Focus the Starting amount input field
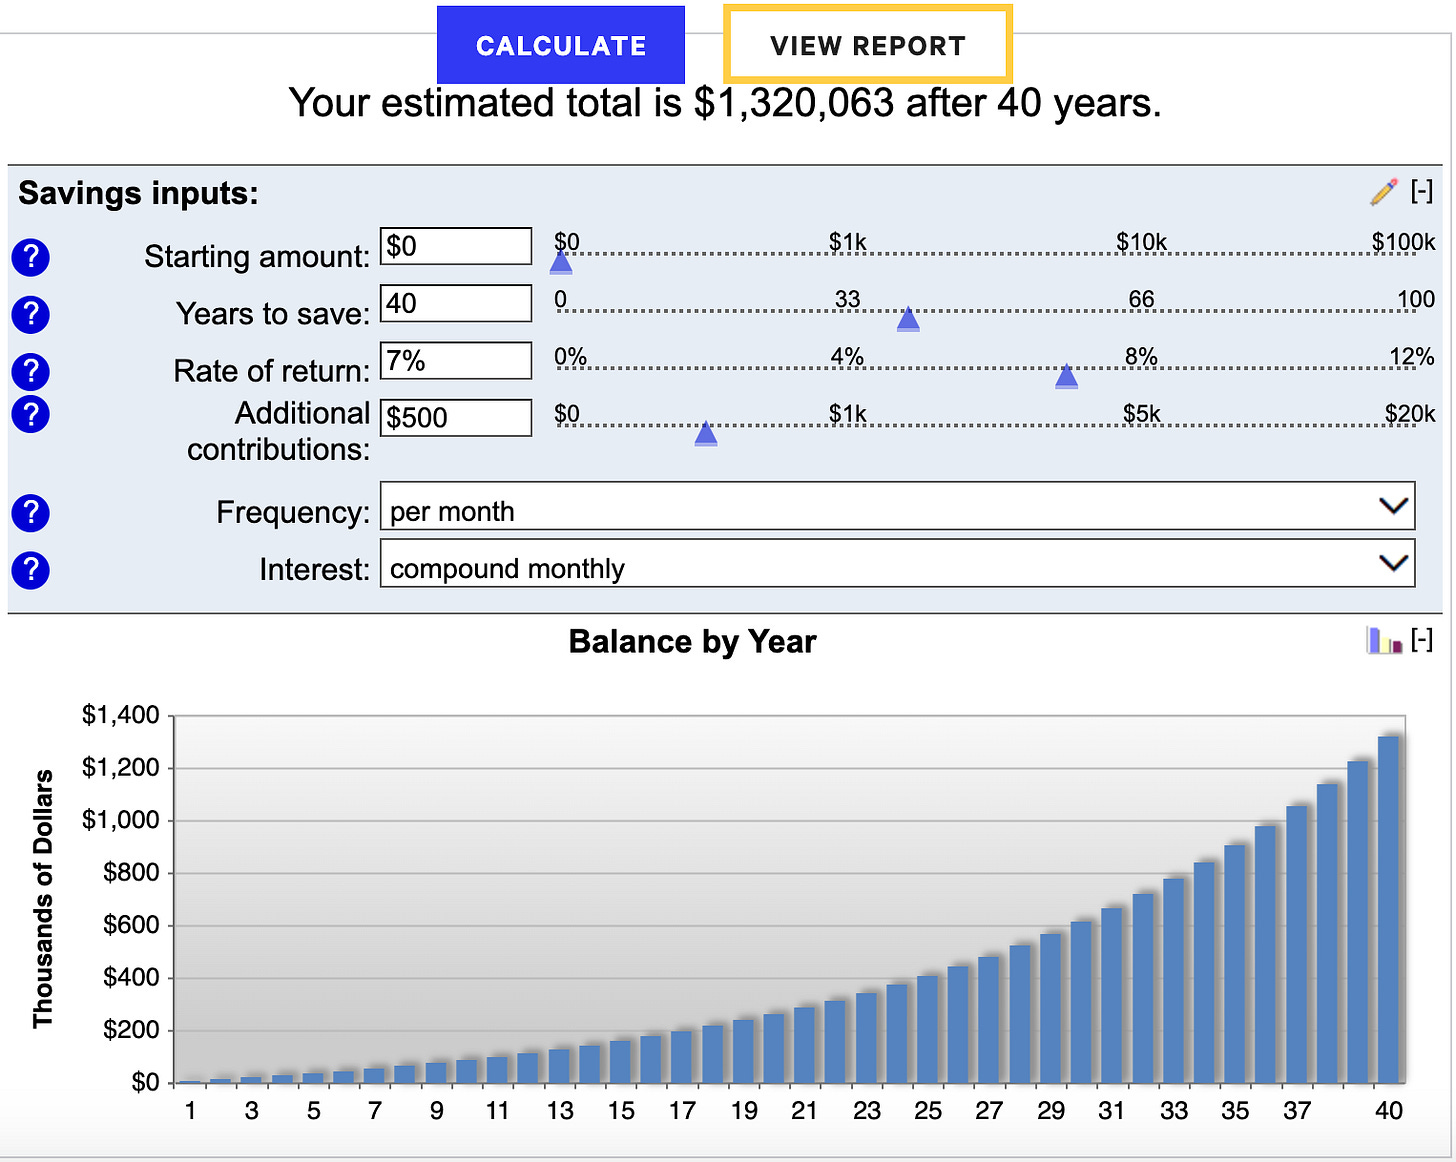The height and width of the screenshot is (1162, 1456). 456,246
